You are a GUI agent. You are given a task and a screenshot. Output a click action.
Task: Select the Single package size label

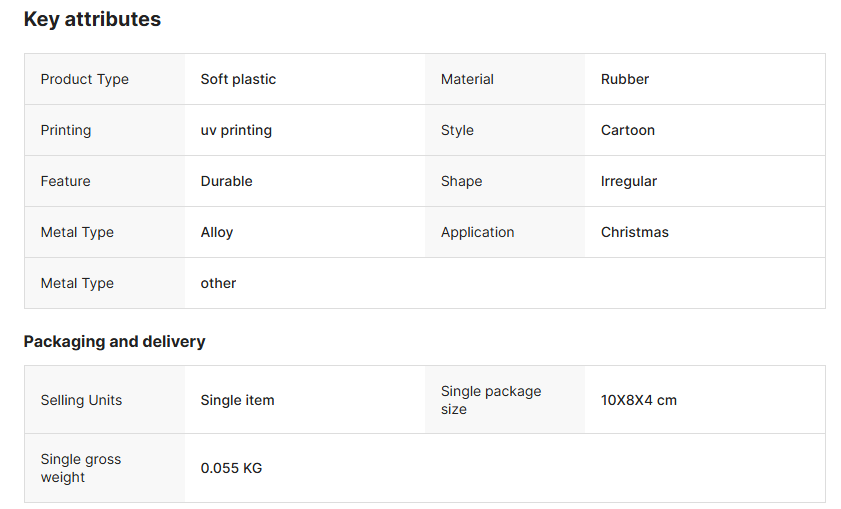[491, 400]
